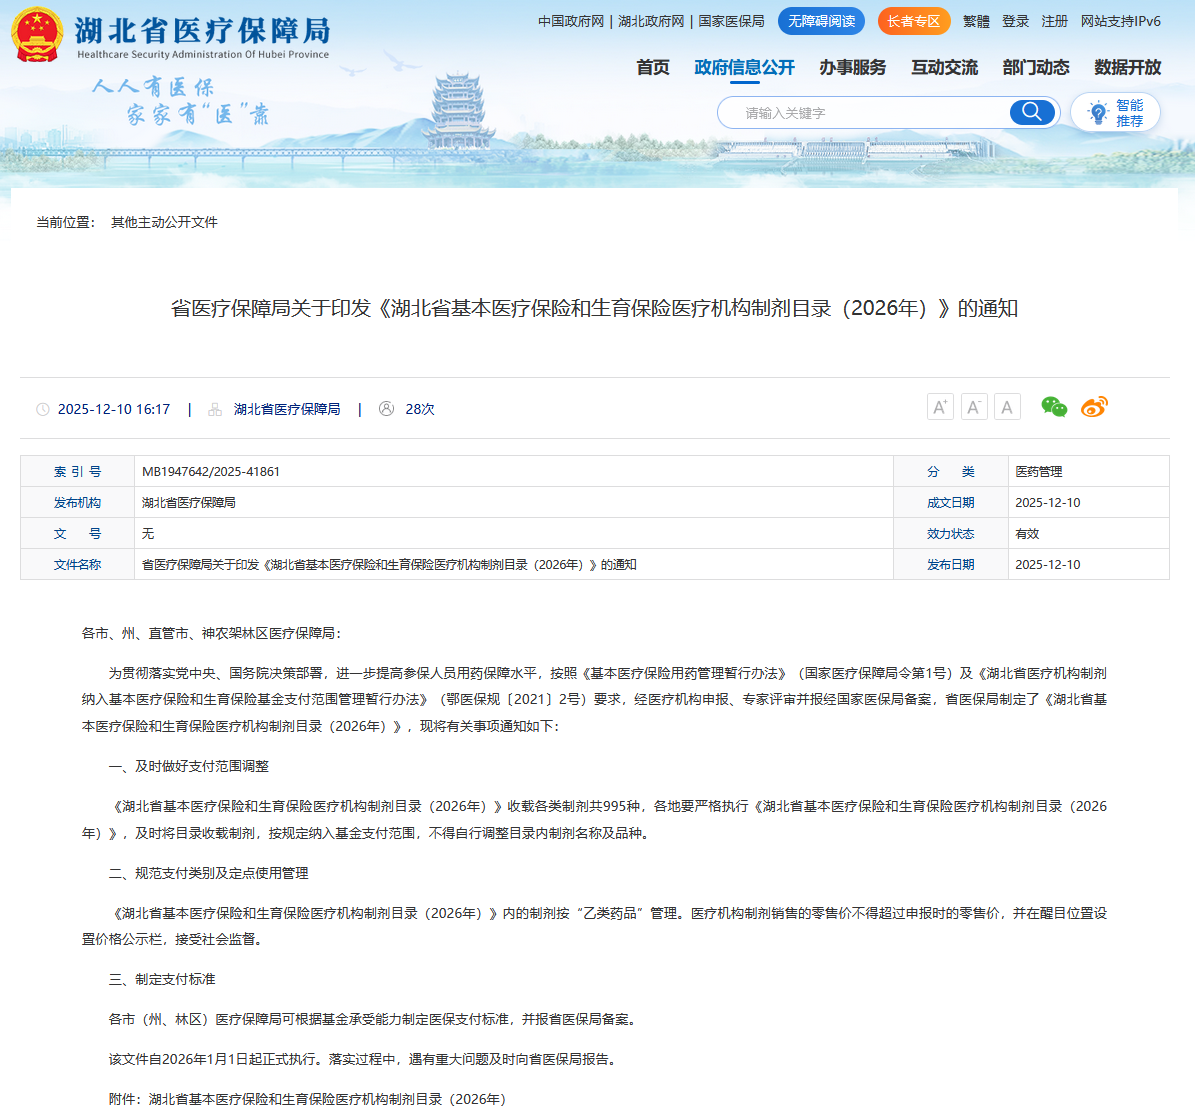Open the 首页 home menu
This screenshot has height=1119, width=1195.
coord(653,67)
